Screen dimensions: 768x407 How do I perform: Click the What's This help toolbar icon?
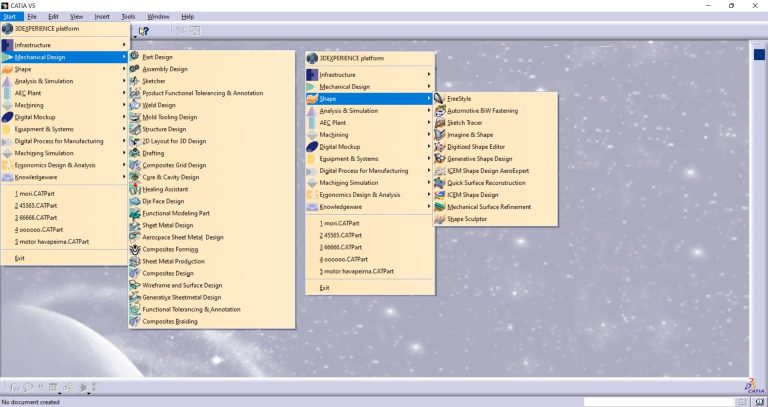point(144,31)
